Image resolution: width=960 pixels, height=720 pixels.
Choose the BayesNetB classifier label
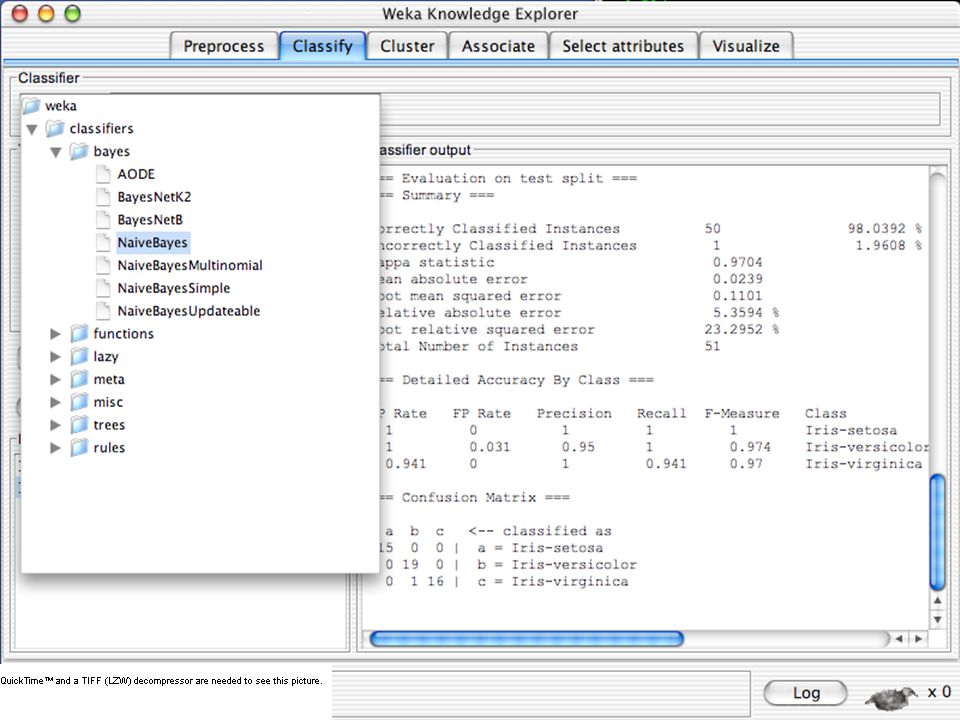point(150,219)
